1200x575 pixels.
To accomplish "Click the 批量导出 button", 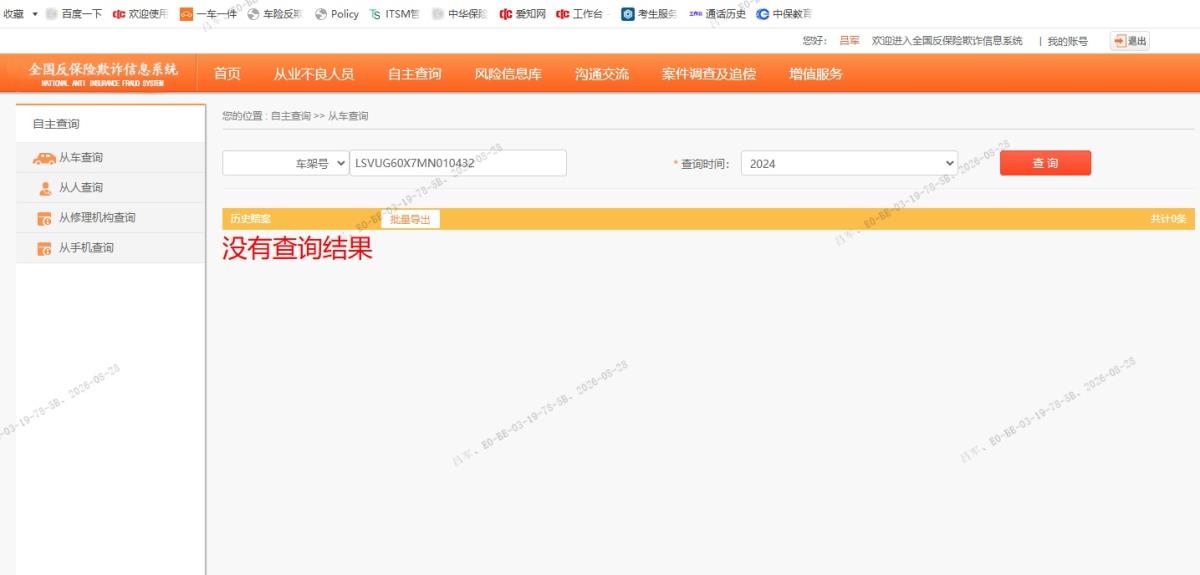I will (x=410, y=219).
